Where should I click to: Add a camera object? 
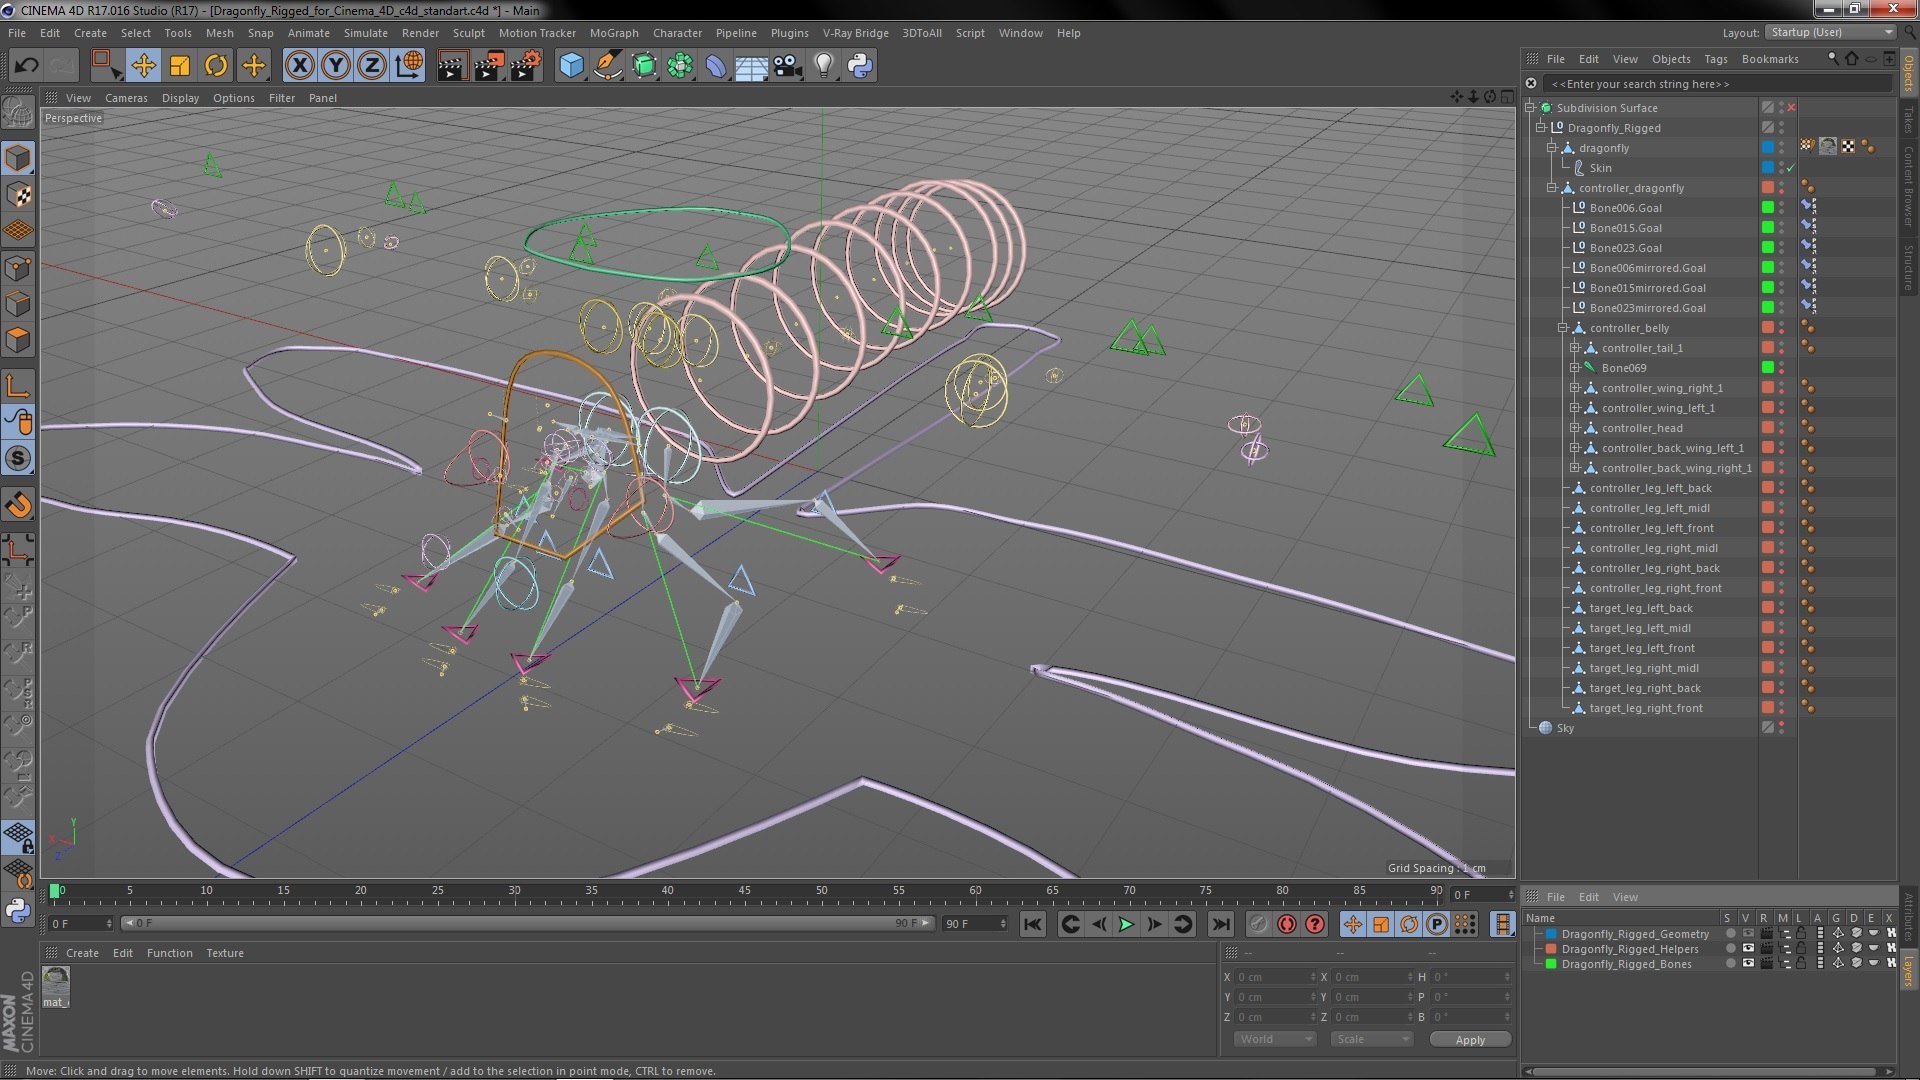[x=788, y=66]
